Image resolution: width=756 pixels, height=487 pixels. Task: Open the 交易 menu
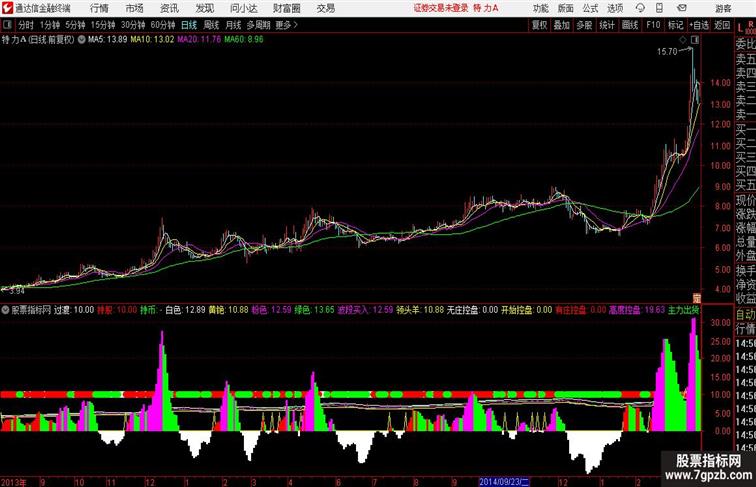[x=326, y=8]
